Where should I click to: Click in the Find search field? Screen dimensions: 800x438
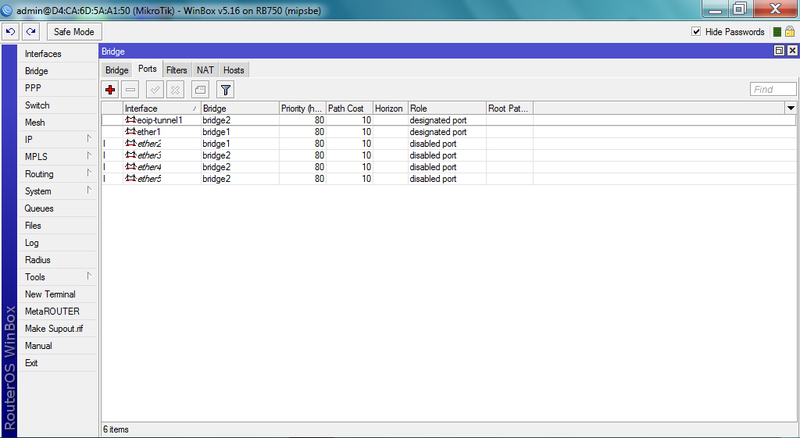(773, 89)
